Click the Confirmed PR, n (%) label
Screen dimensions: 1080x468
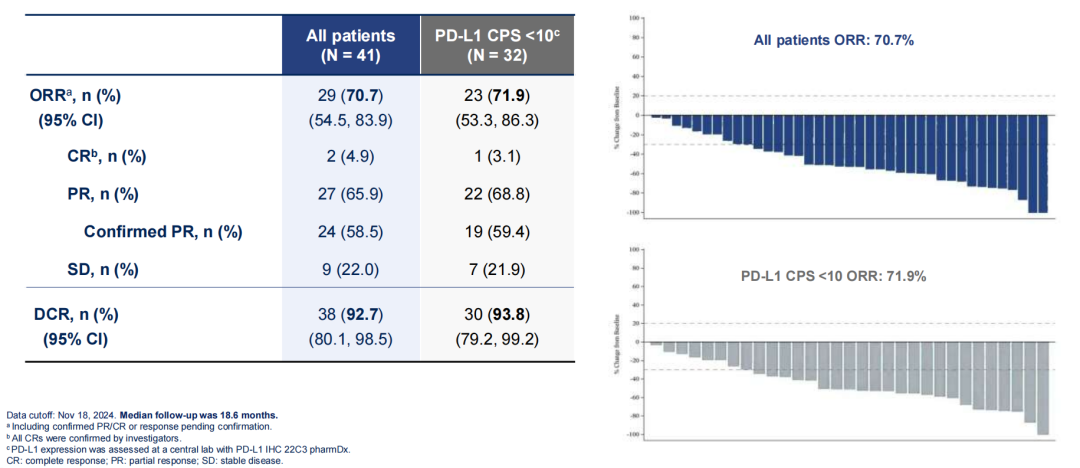coord(163,231)
